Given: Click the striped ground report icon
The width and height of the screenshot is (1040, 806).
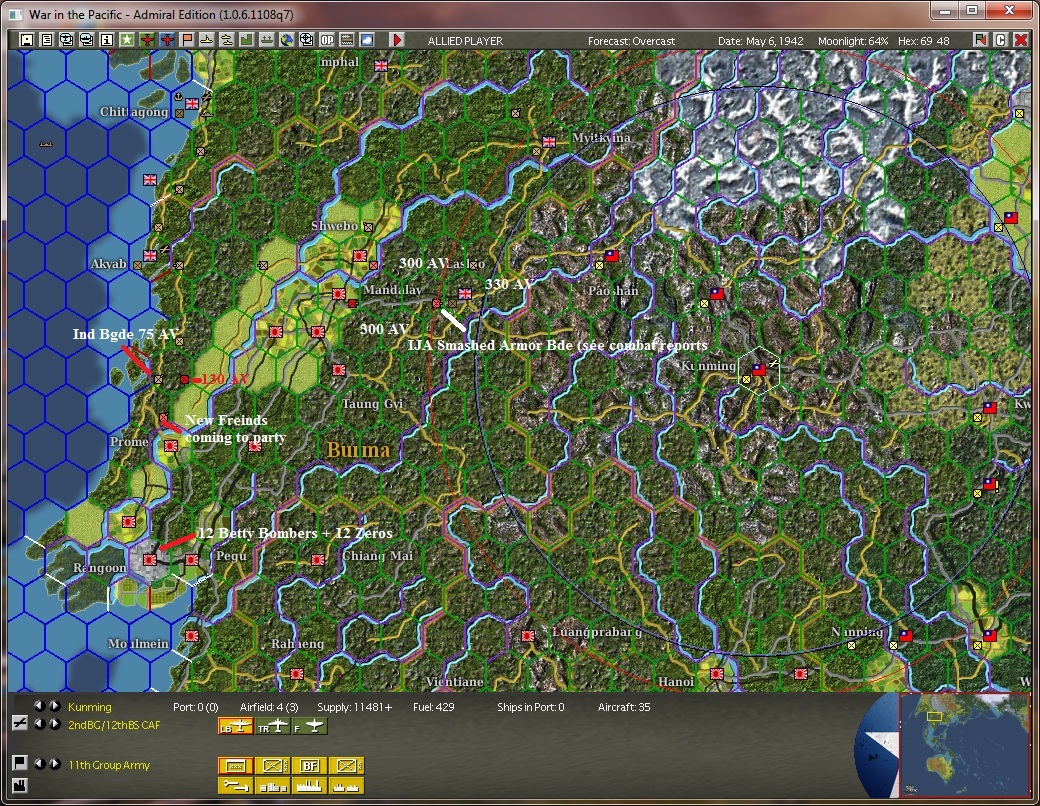Looking at the screenshot, I should coord(347,40).
